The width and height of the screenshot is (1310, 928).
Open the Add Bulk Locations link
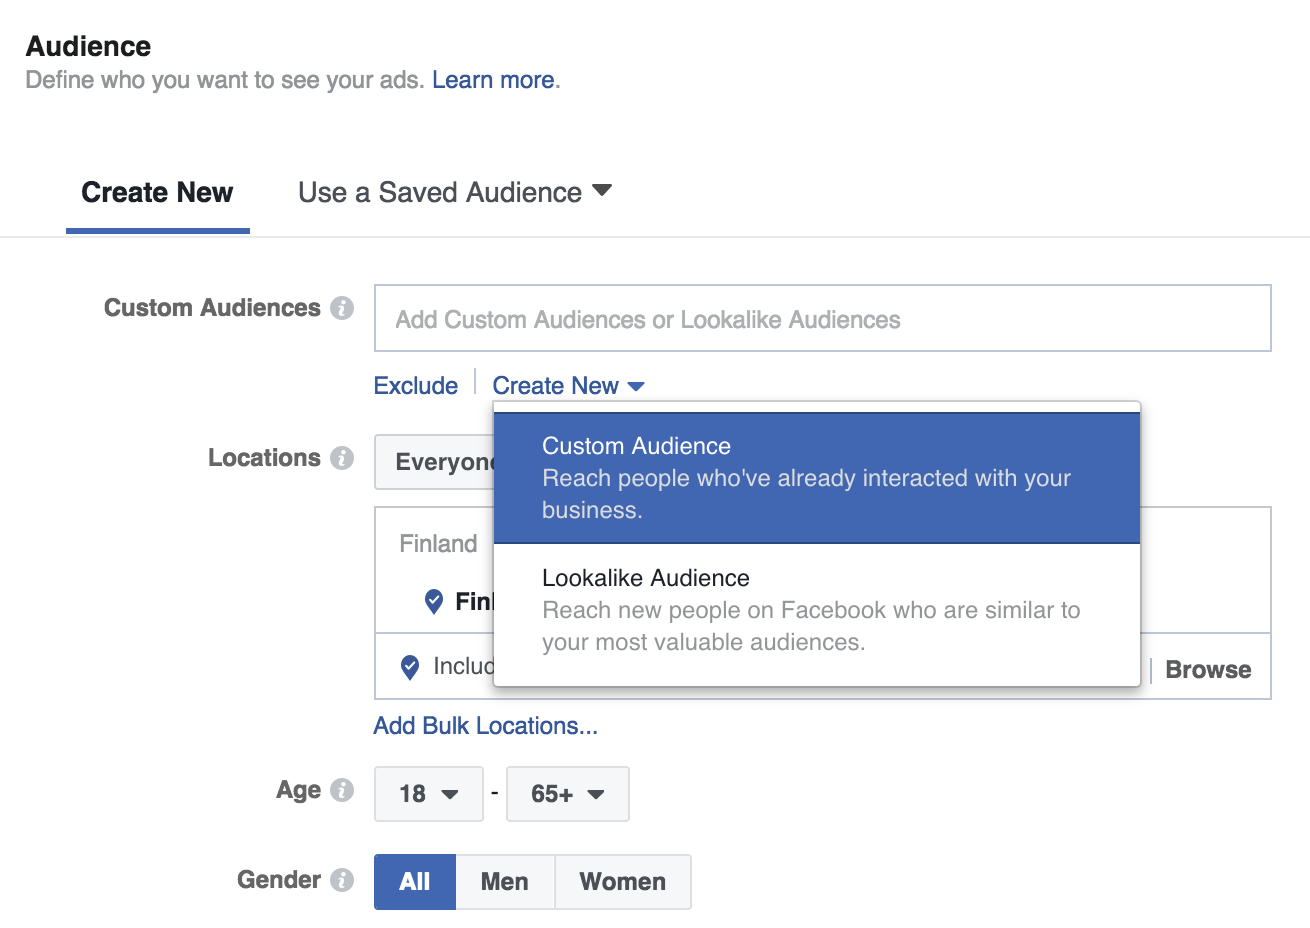click(x=486, y=726)
